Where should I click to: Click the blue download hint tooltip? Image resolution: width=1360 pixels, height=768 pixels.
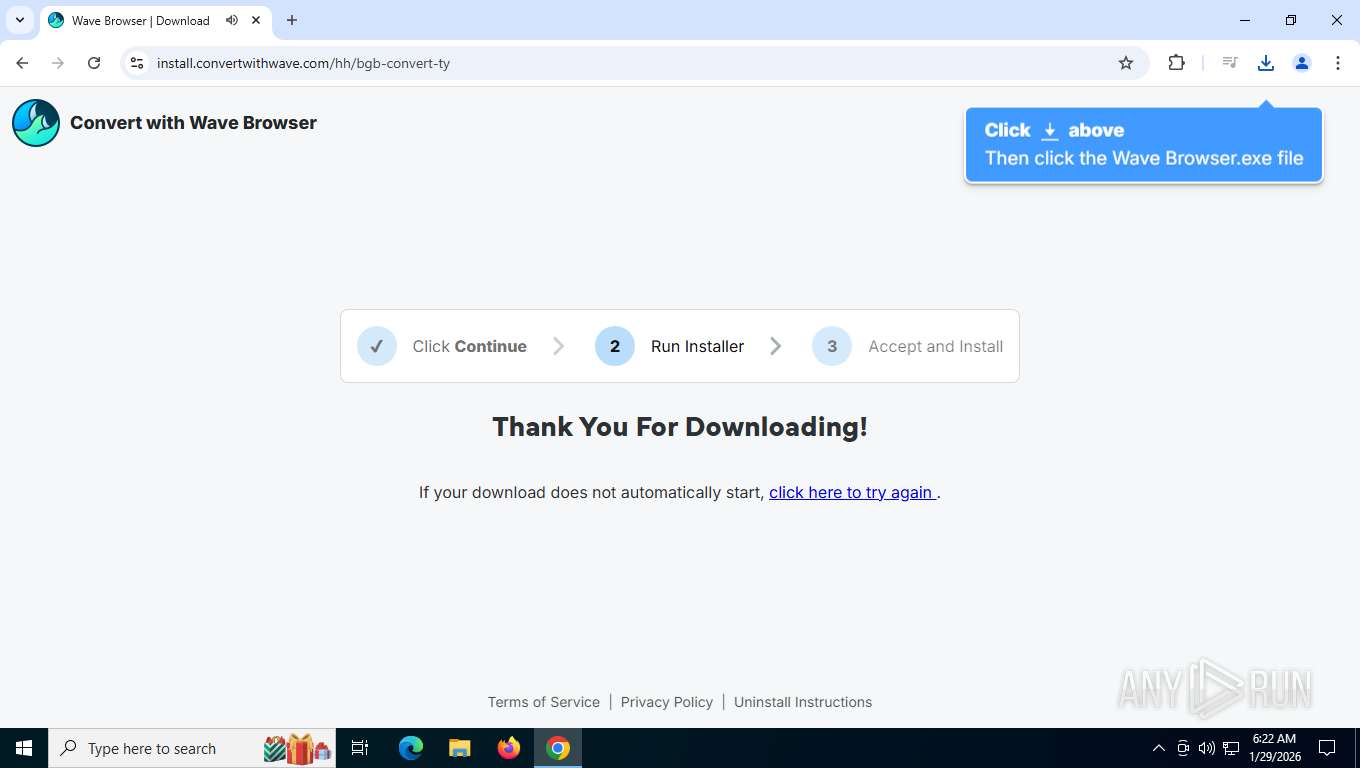[x=1144, y=145]
